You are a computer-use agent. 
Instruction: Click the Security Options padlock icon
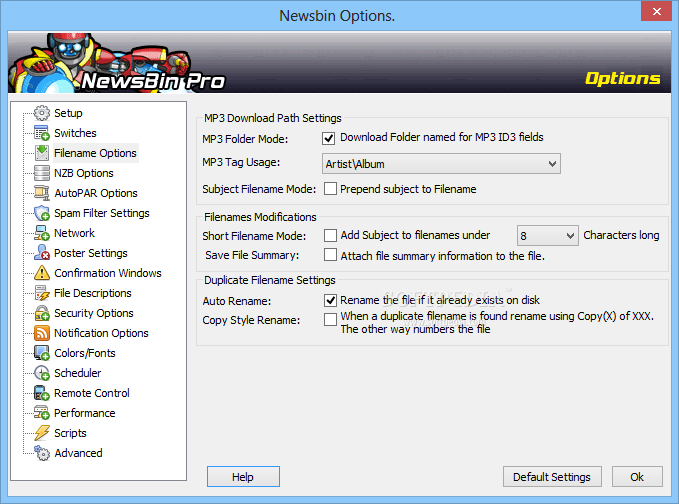pyautogui.click(x=42, y=313)
